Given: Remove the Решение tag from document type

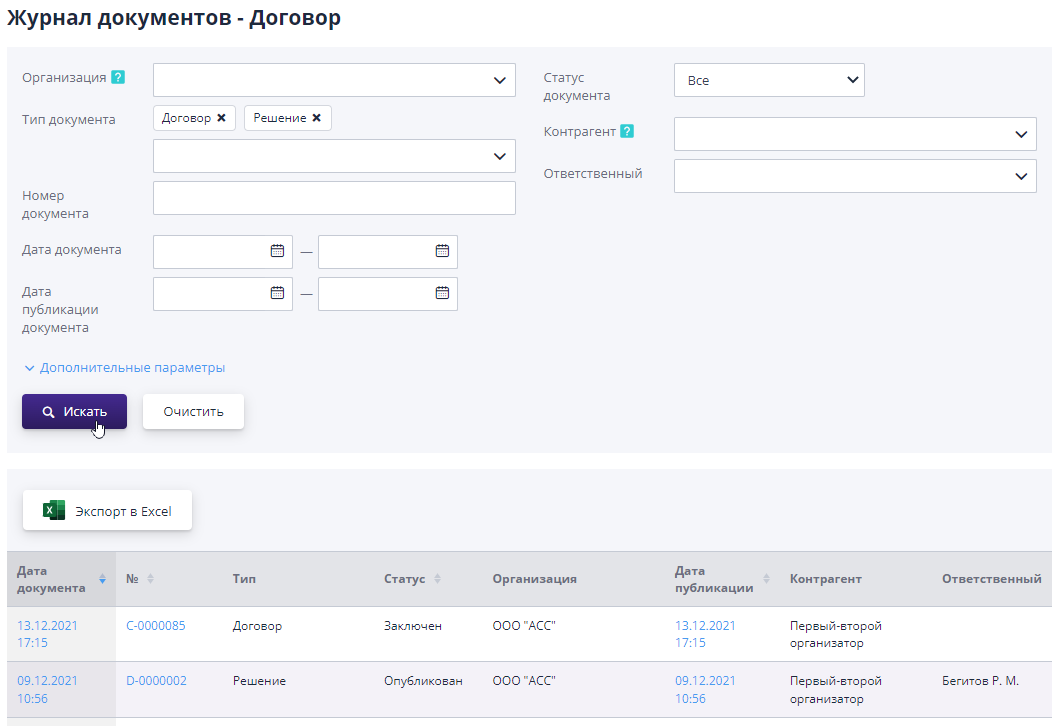Looking at the screenshot, I should (x=316, y=118).
